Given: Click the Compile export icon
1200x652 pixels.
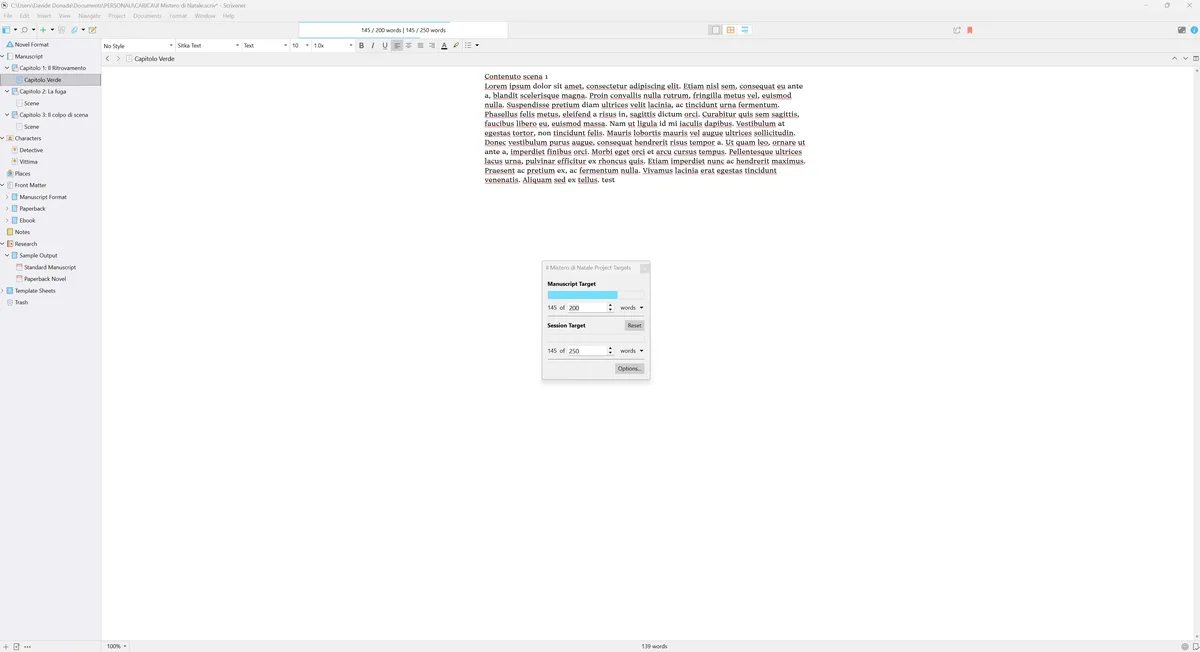Looking at the screenshot, I should 957,30.
